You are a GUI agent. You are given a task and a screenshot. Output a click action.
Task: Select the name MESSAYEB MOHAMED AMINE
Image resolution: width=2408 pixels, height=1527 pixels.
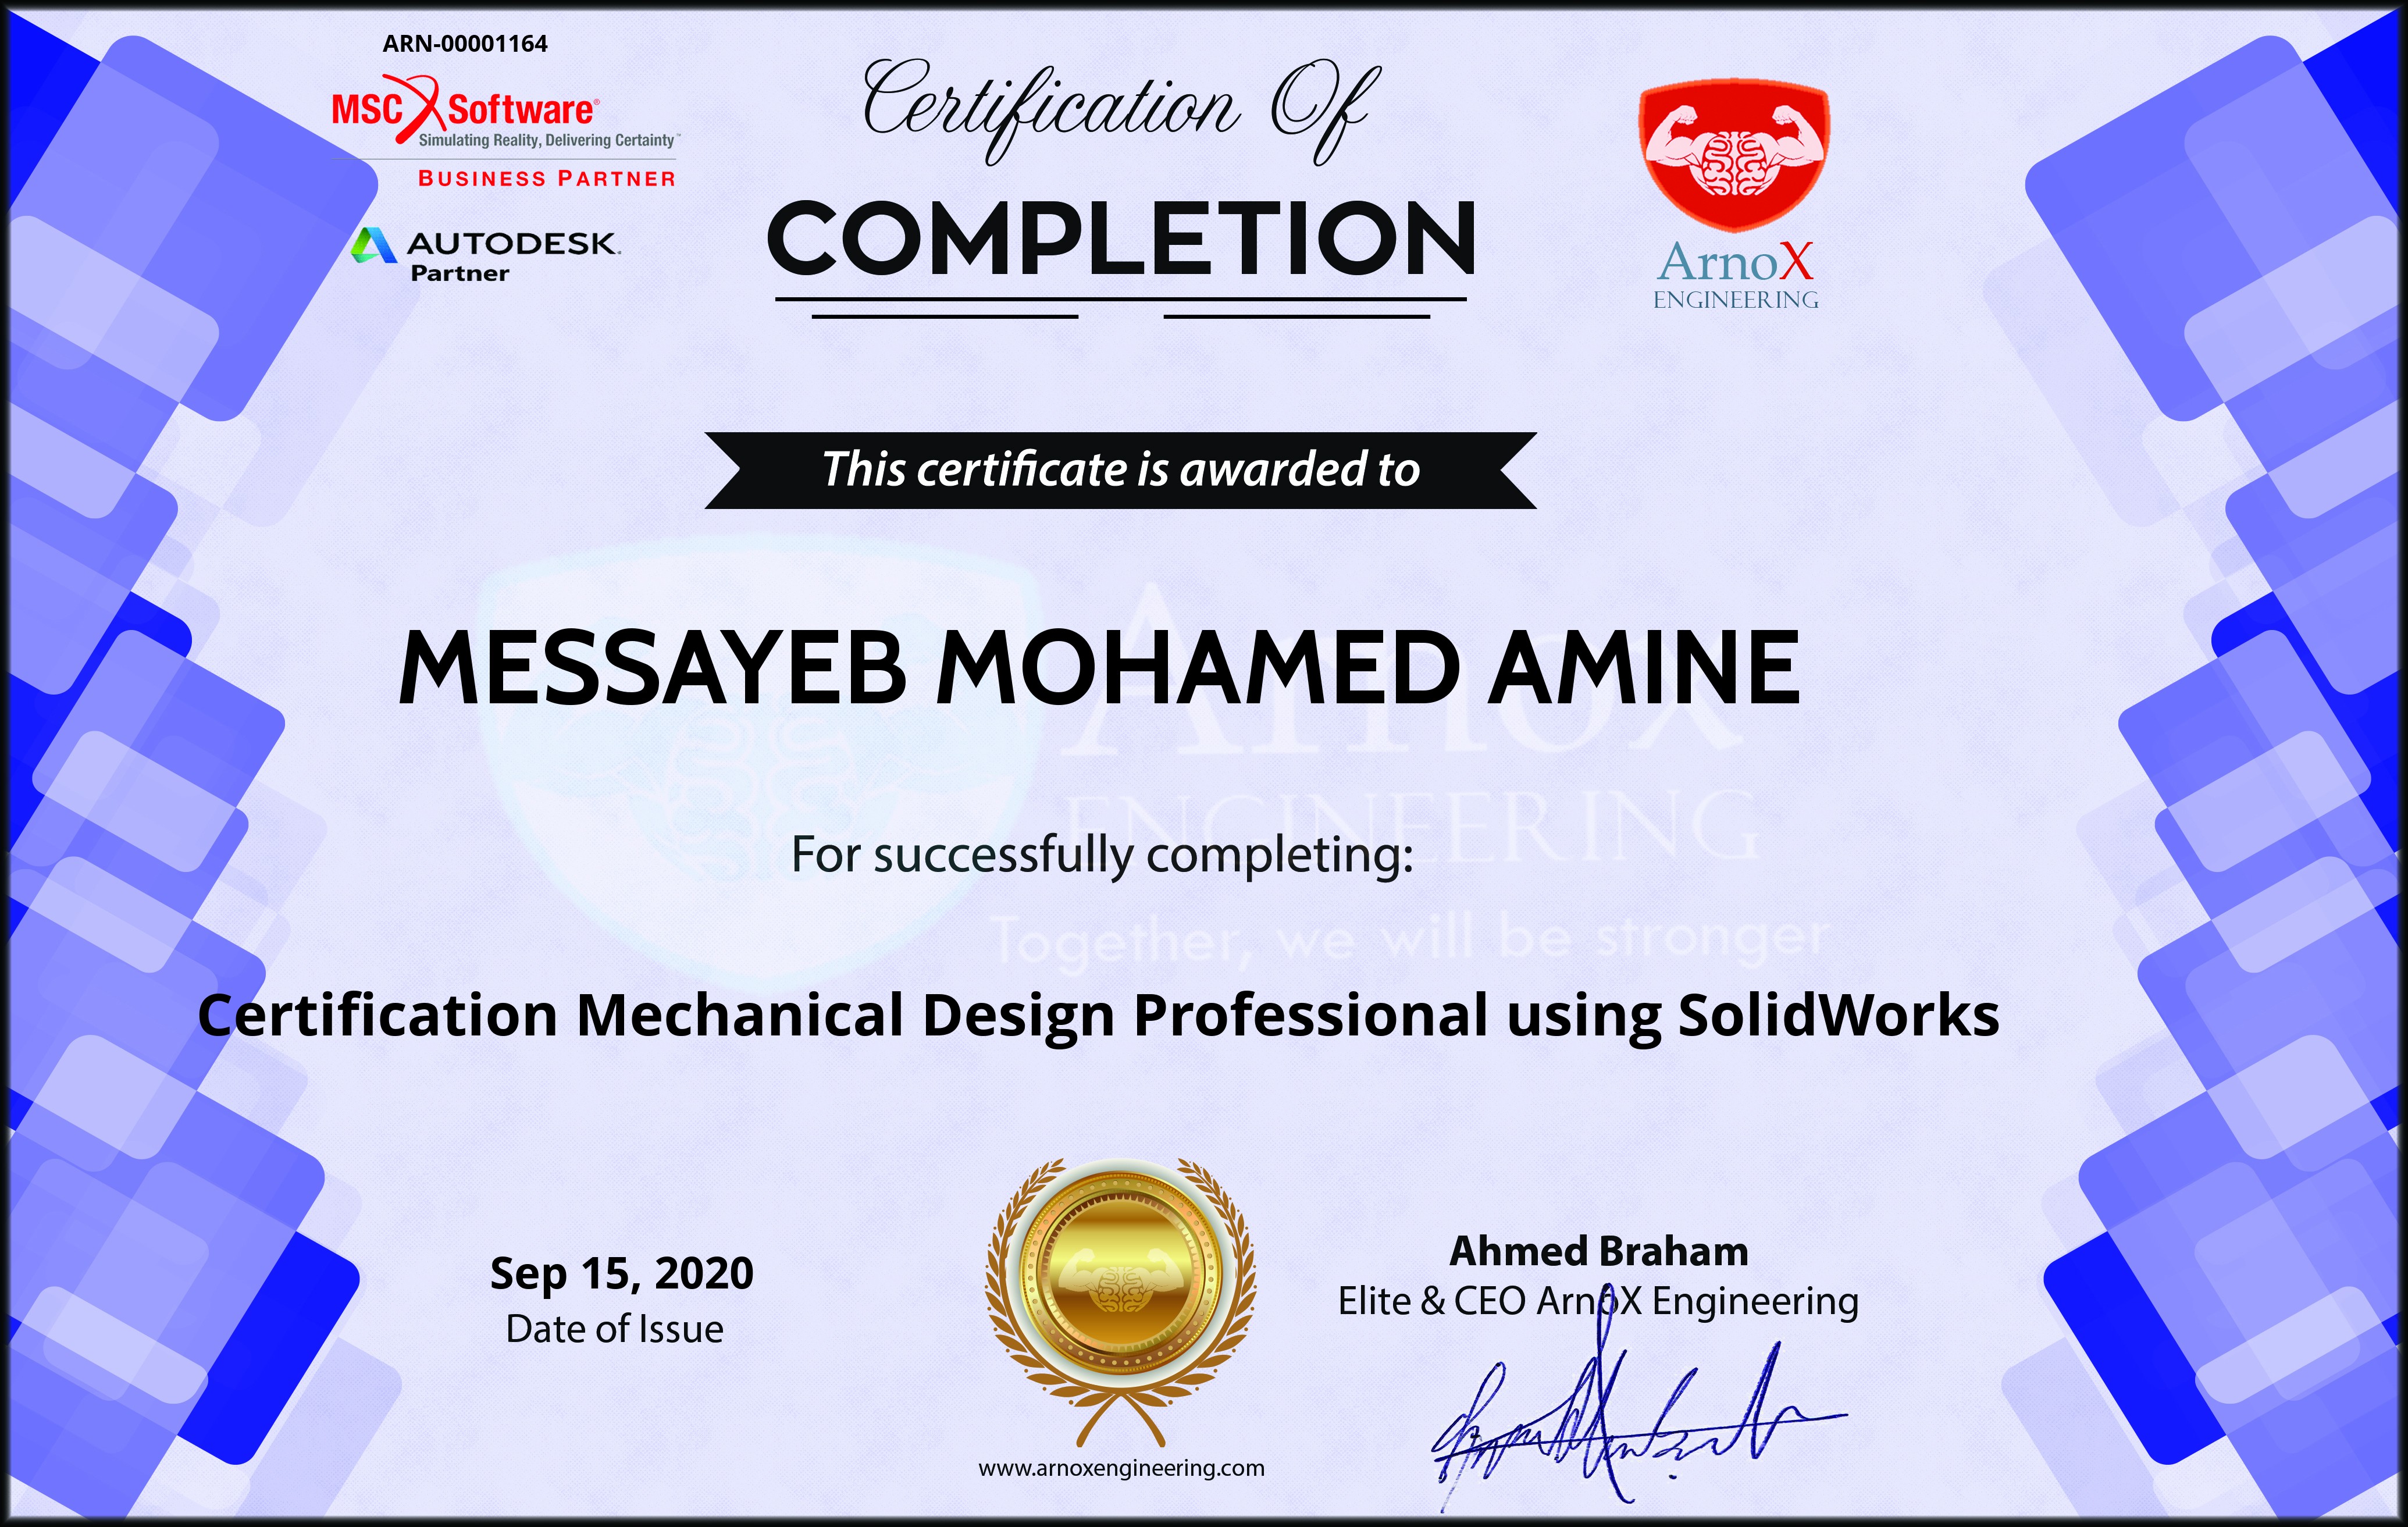[1099, 668]
